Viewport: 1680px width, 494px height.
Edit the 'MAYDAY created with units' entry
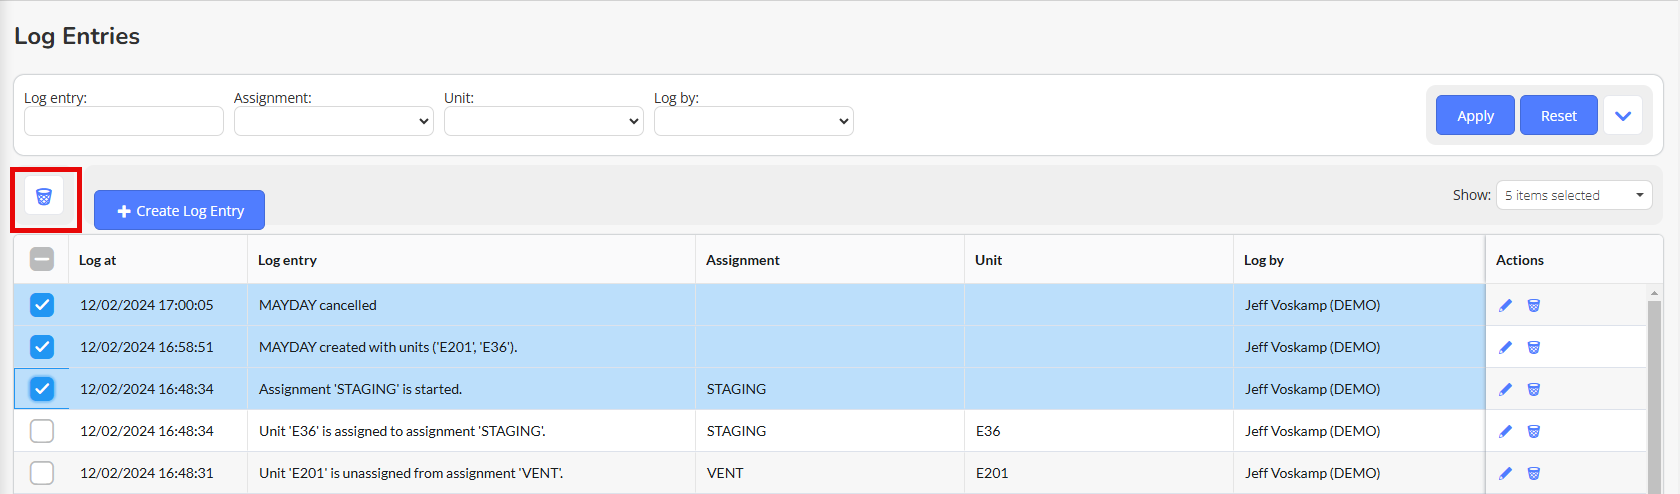tap(1505, 348)
